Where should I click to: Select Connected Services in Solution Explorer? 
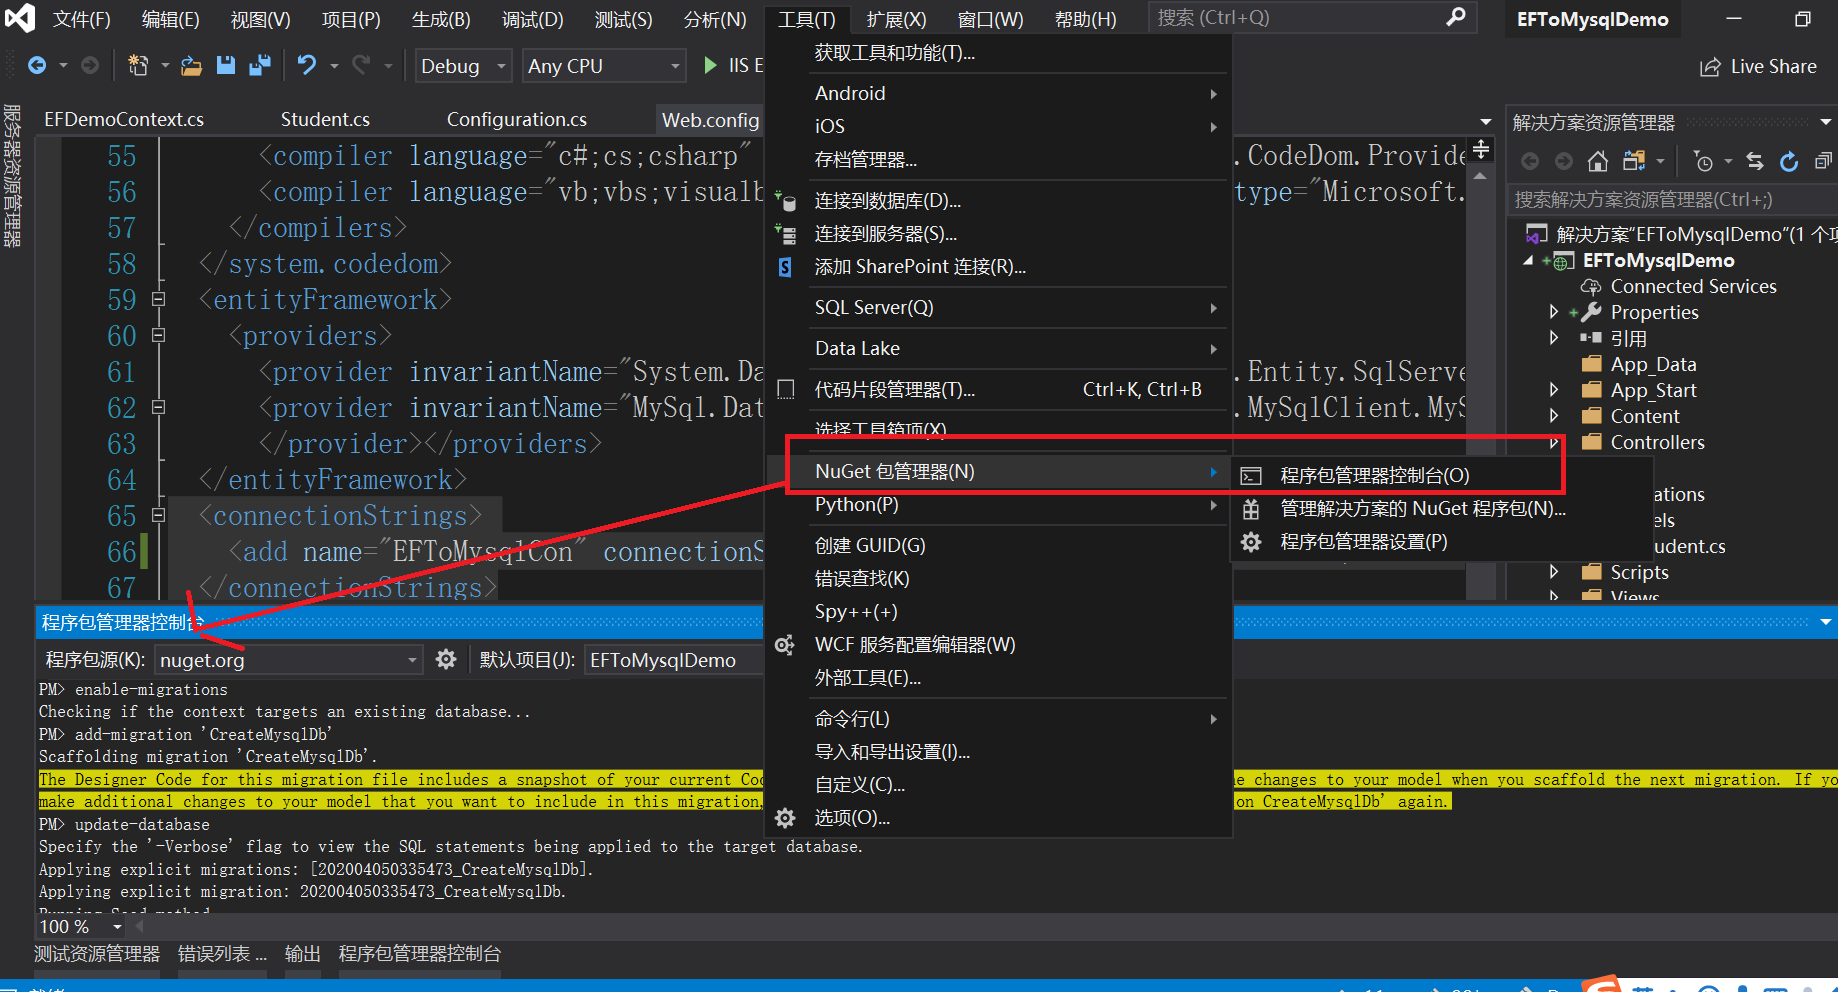pos(1693,286)
